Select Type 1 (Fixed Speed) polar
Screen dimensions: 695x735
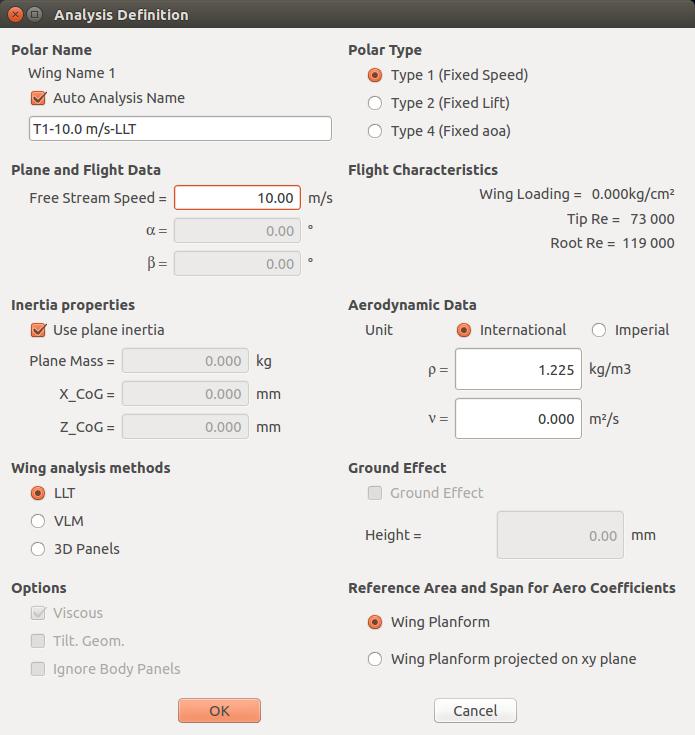375,75
